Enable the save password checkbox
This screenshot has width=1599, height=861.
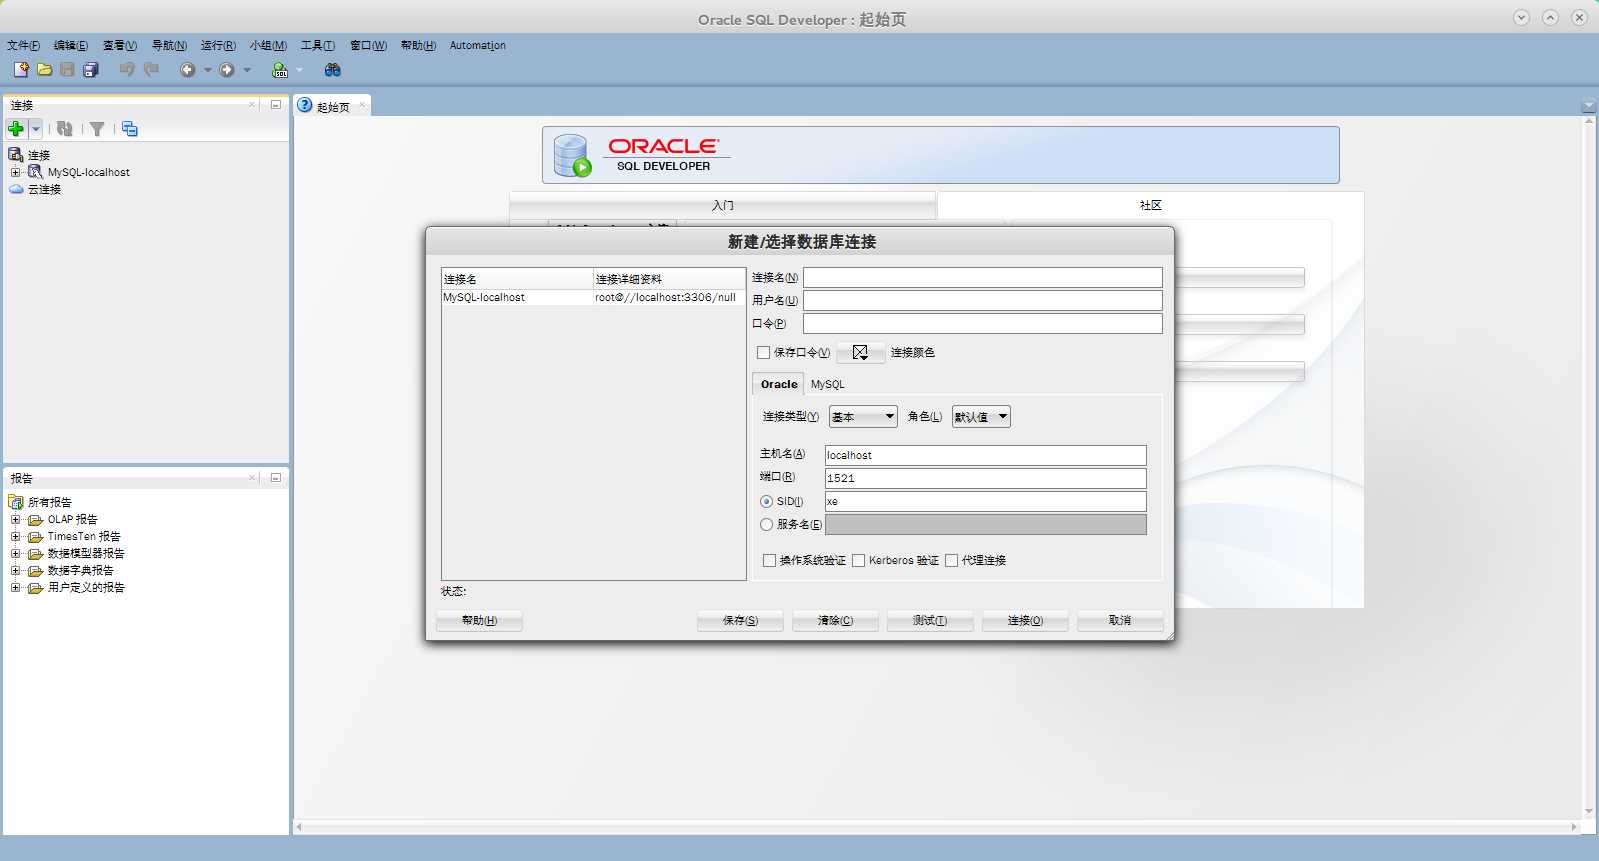pos(764,352)
